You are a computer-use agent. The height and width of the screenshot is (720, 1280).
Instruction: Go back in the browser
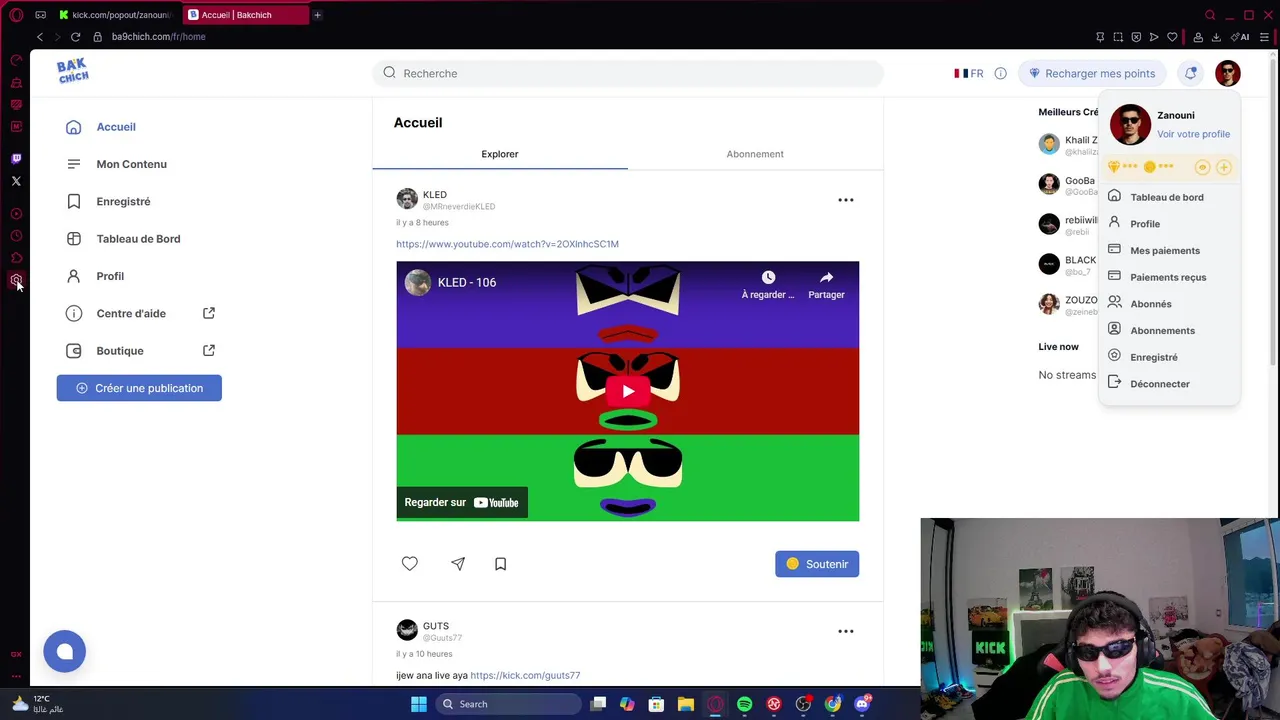[x=40, y=37]
